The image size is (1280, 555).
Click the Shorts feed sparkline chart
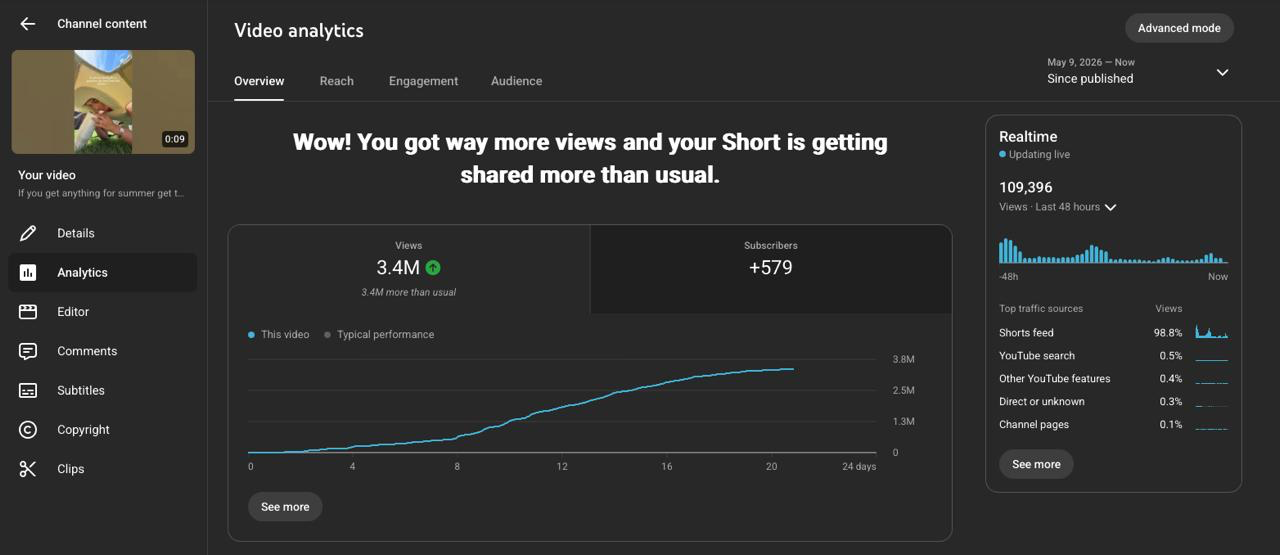(x=1212, y=332)
